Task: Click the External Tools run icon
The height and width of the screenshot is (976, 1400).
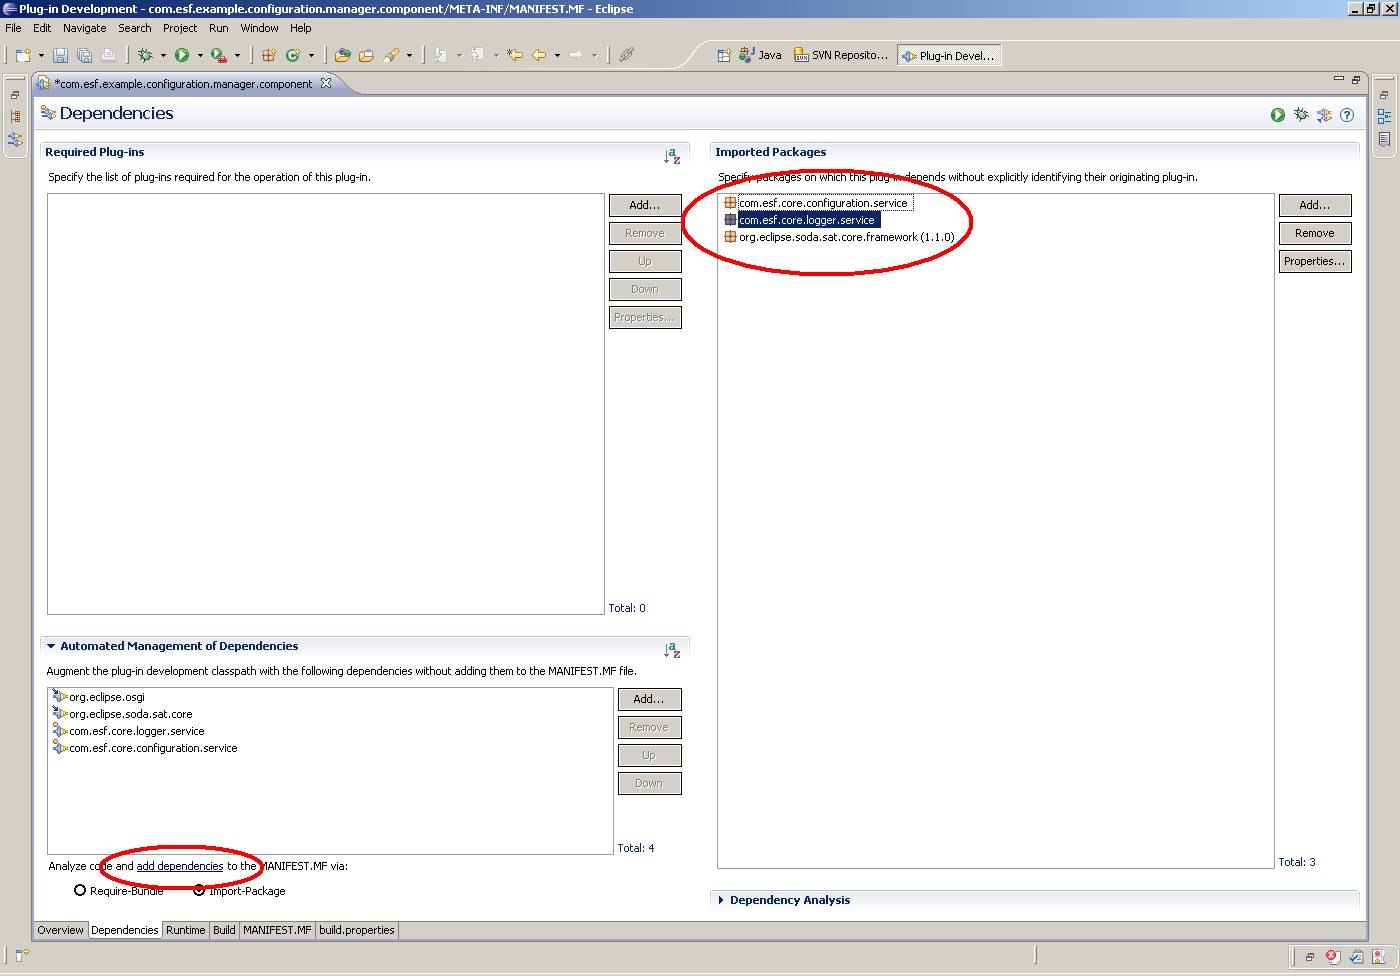Action: pos(218,55)
